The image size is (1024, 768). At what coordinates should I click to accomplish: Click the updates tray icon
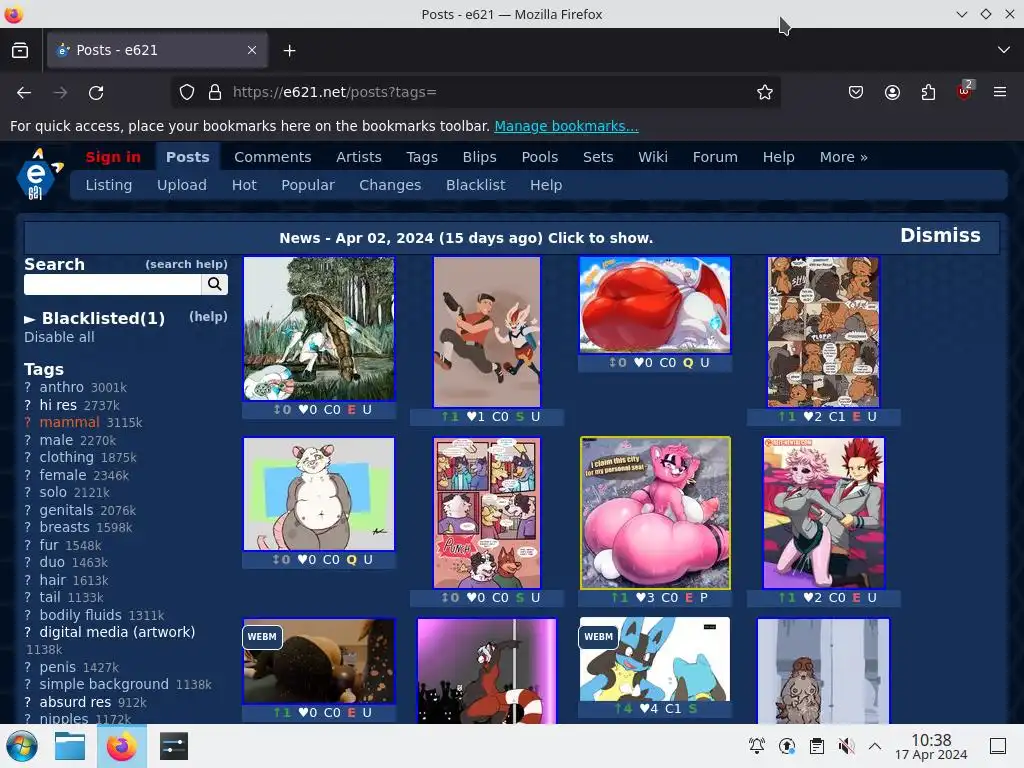[787, 746]
